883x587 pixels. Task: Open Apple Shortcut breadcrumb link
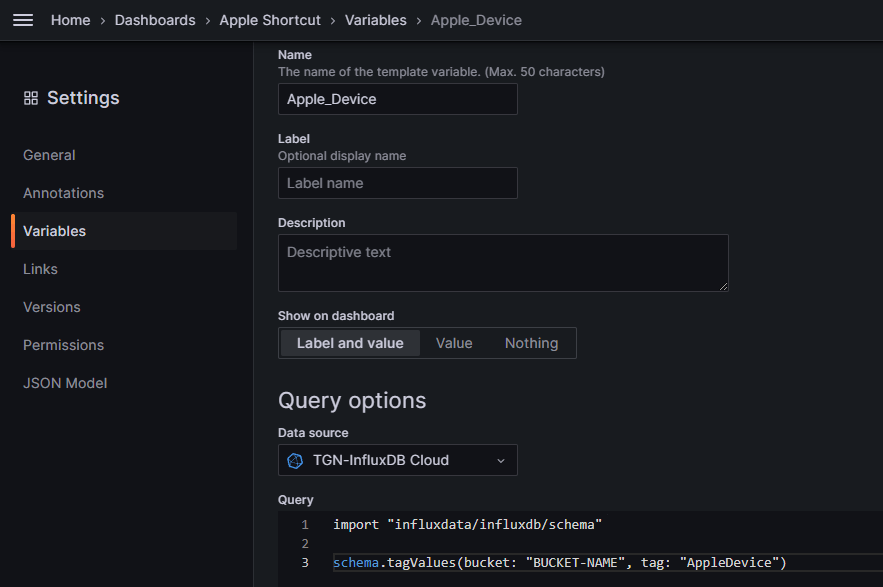pyautogui.click(x=270, y=20)
